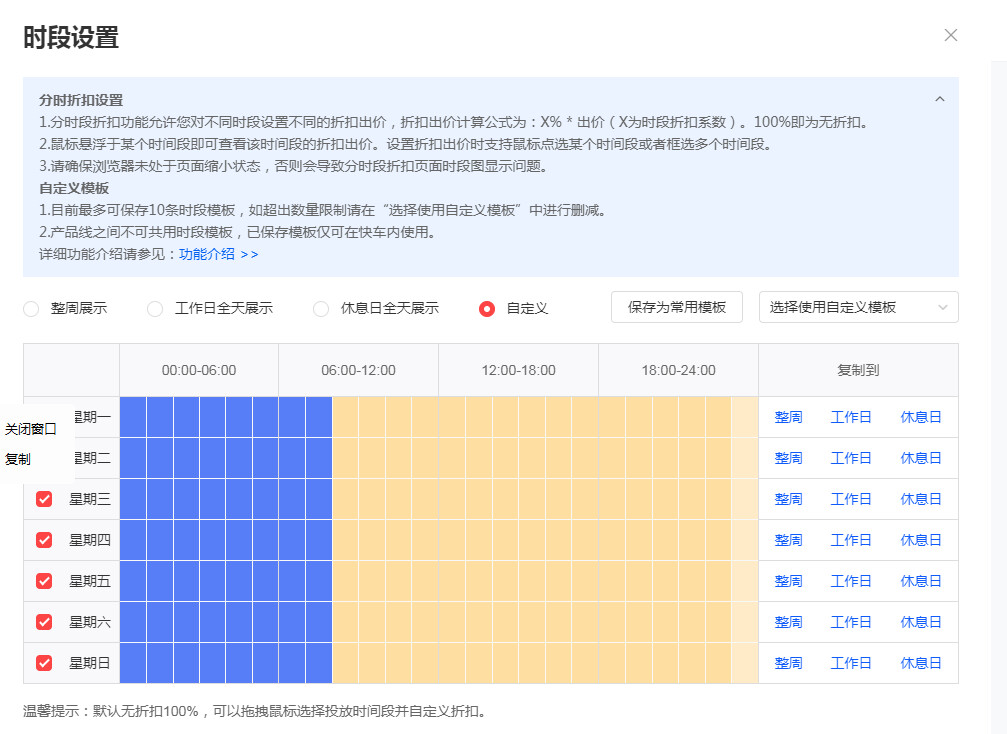
Task: Collapse the 分时折扣设置 info panel
Action: click(938, 99)
